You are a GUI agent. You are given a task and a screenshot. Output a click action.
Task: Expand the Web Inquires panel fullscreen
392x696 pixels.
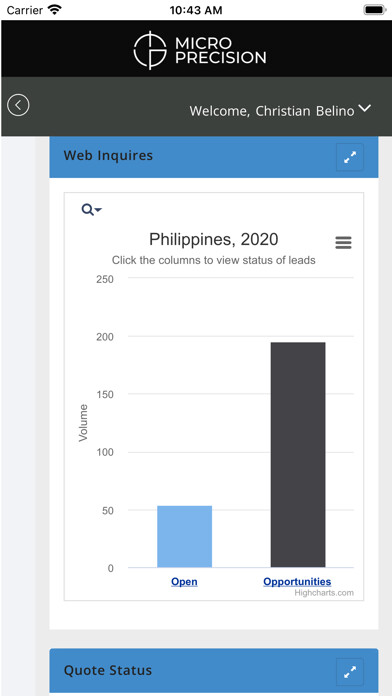coord(350,157)
